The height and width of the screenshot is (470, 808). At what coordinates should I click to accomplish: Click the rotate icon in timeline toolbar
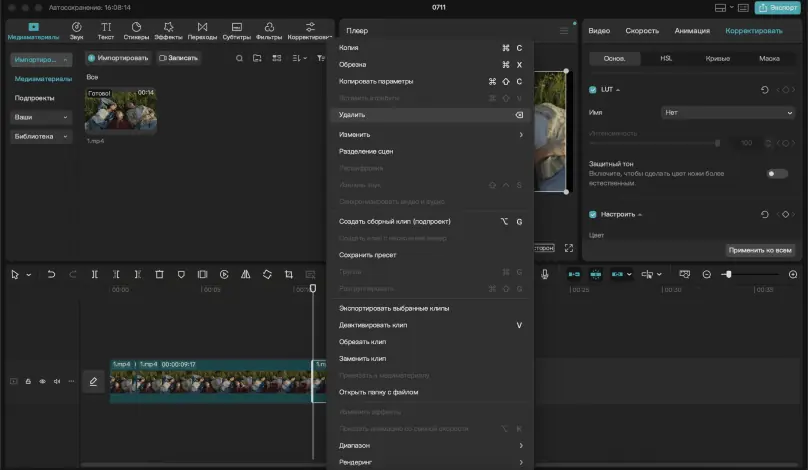click(x=267, y=274)
